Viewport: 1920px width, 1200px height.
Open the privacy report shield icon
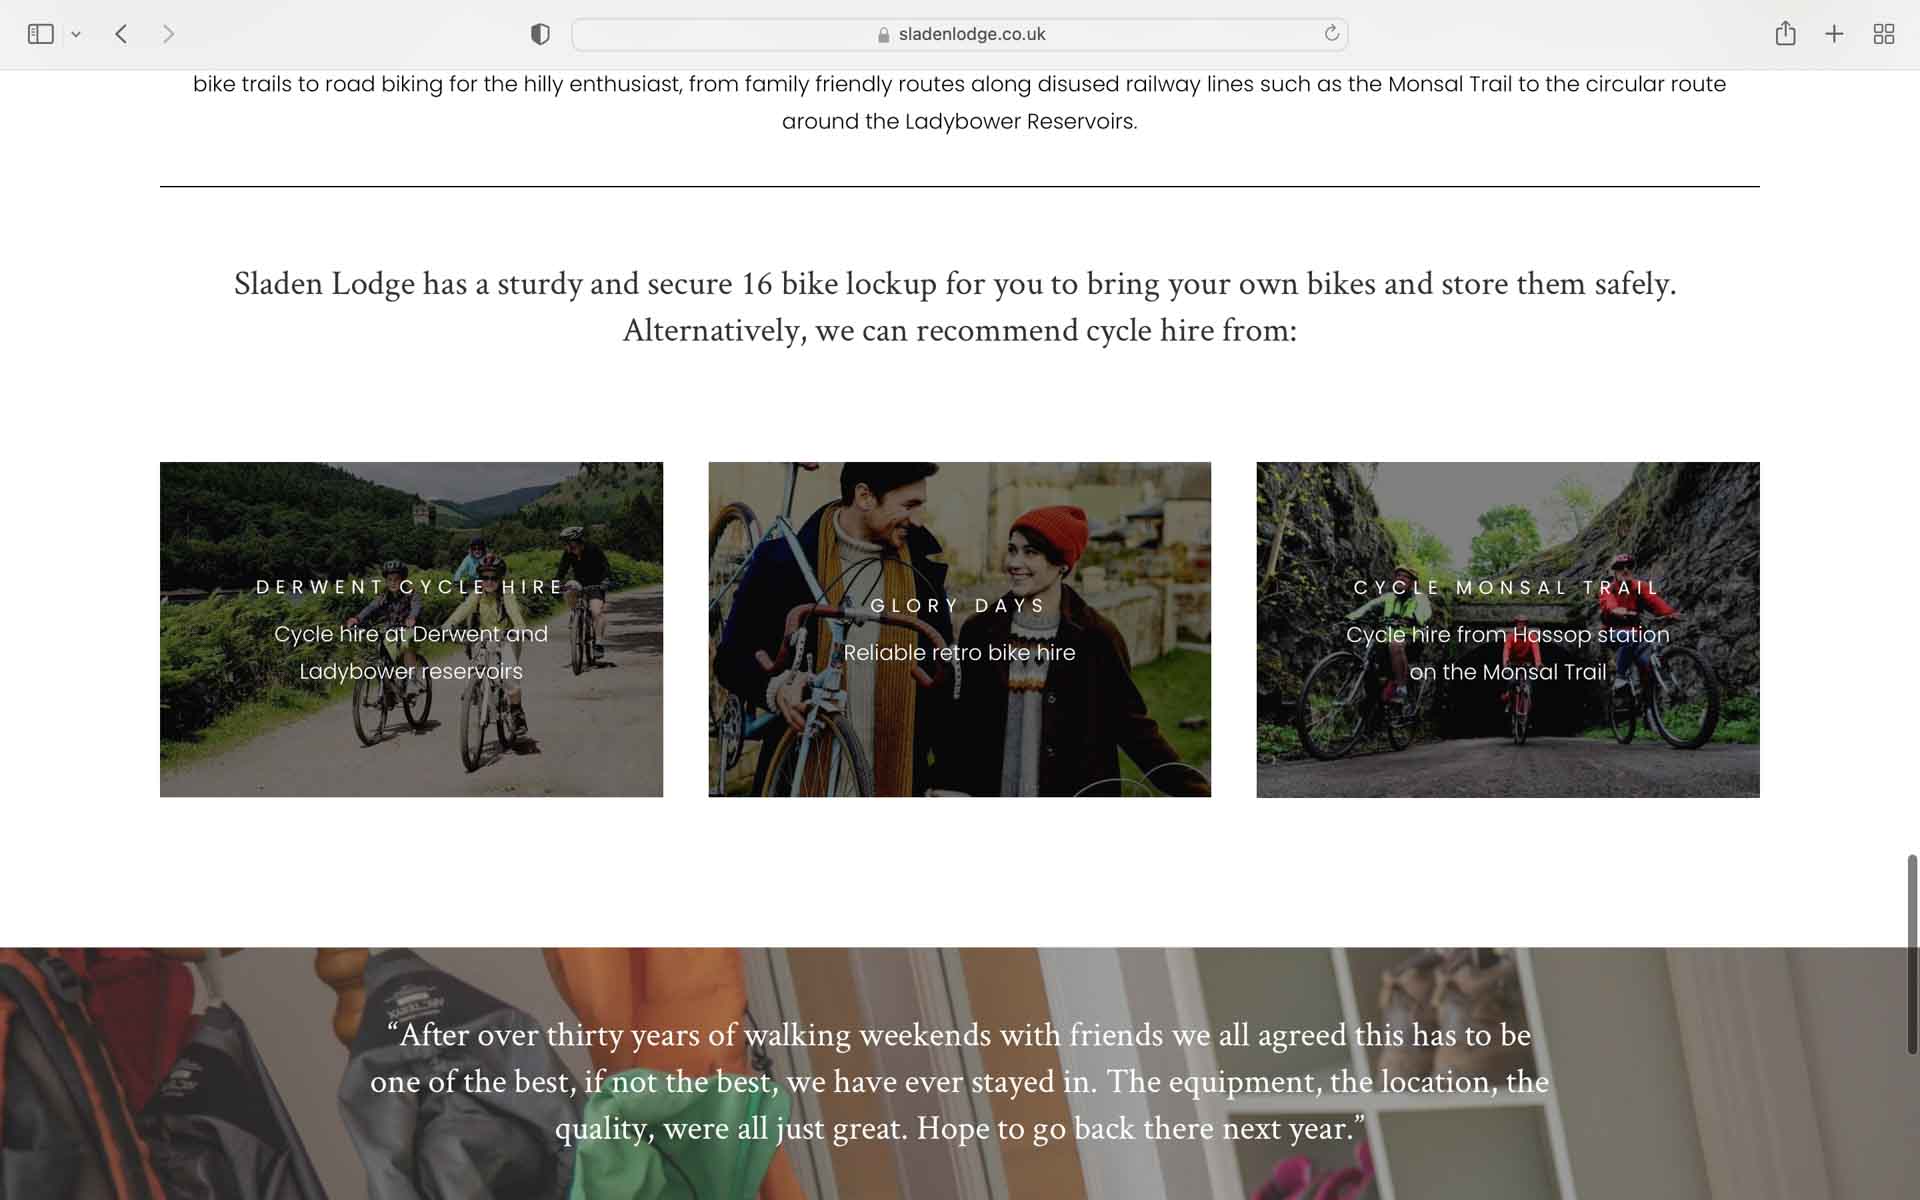tap(540, 34)
